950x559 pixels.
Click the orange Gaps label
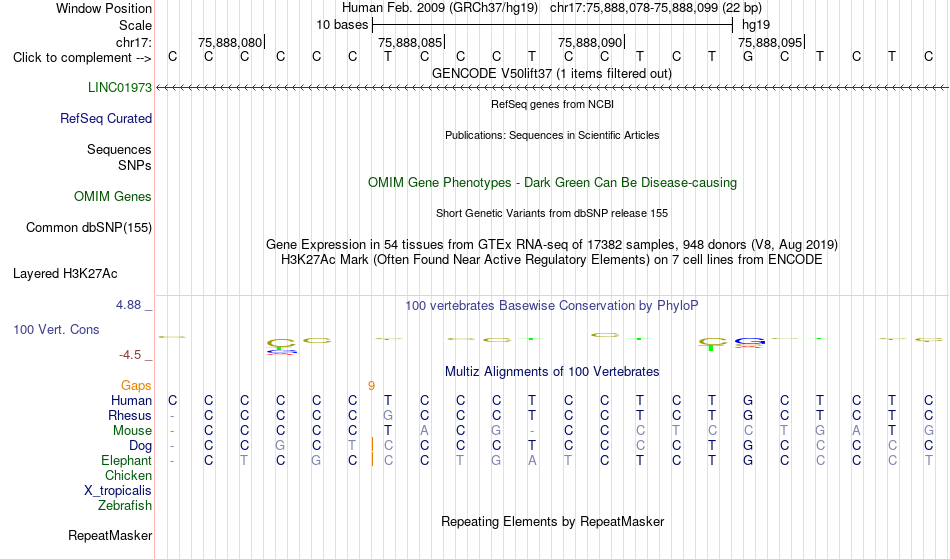coord(136,385)
